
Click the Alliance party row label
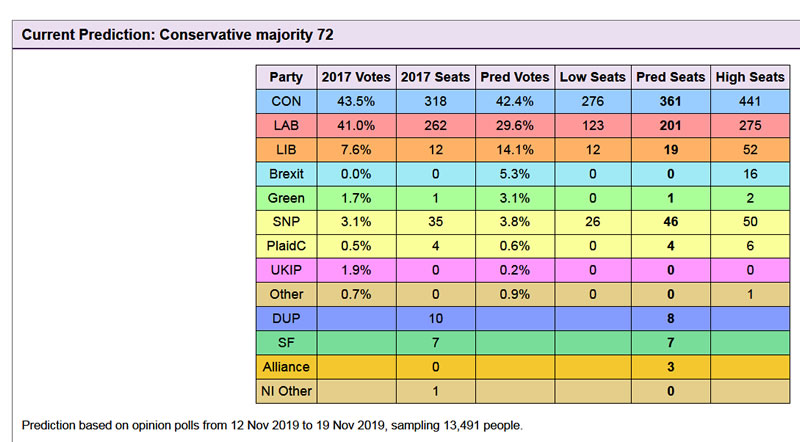coord(287,368)
